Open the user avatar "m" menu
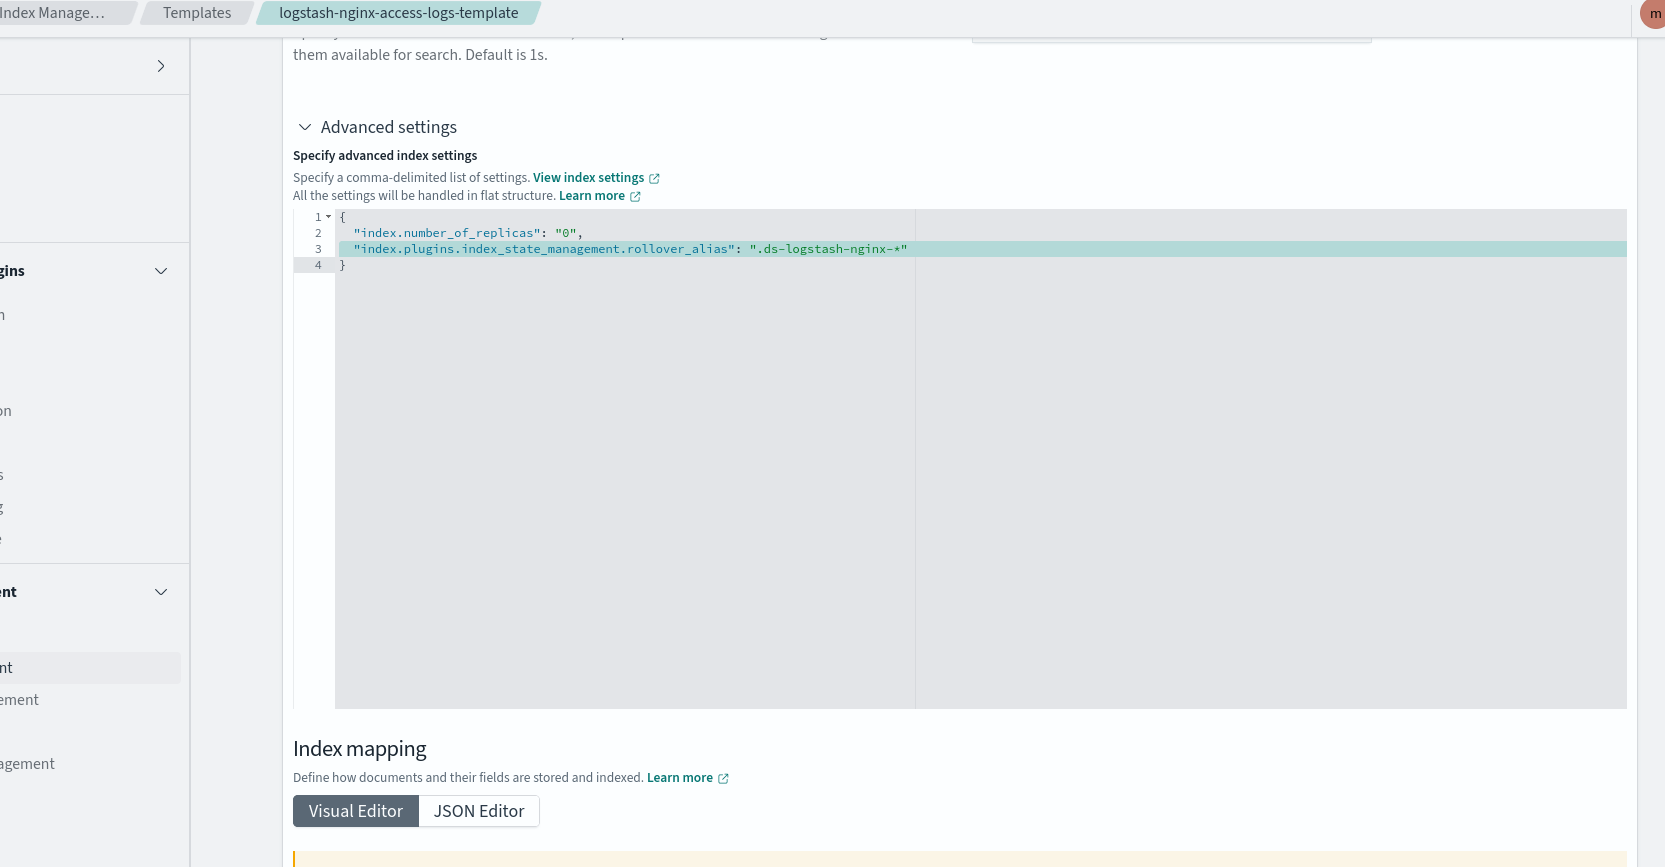This screenshot has width=1665, height=867. (1654, 14)
